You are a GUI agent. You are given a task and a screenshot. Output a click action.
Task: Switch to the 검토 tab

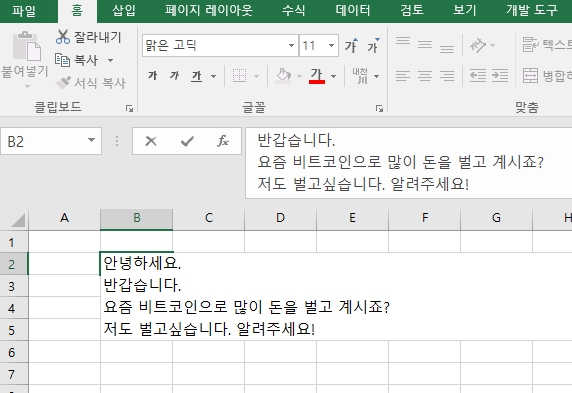pos(412,10)
